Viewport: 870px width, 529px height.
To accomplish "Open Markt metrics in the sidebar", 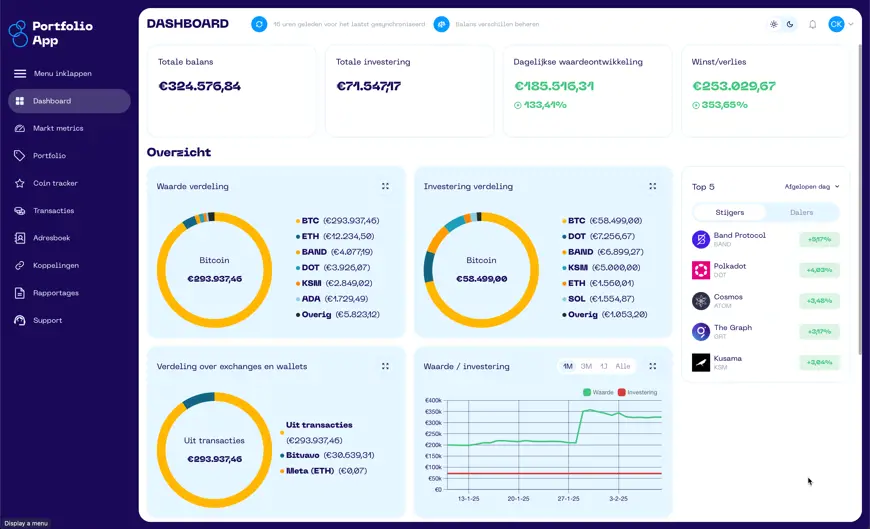I will click(x=58, y=128).
